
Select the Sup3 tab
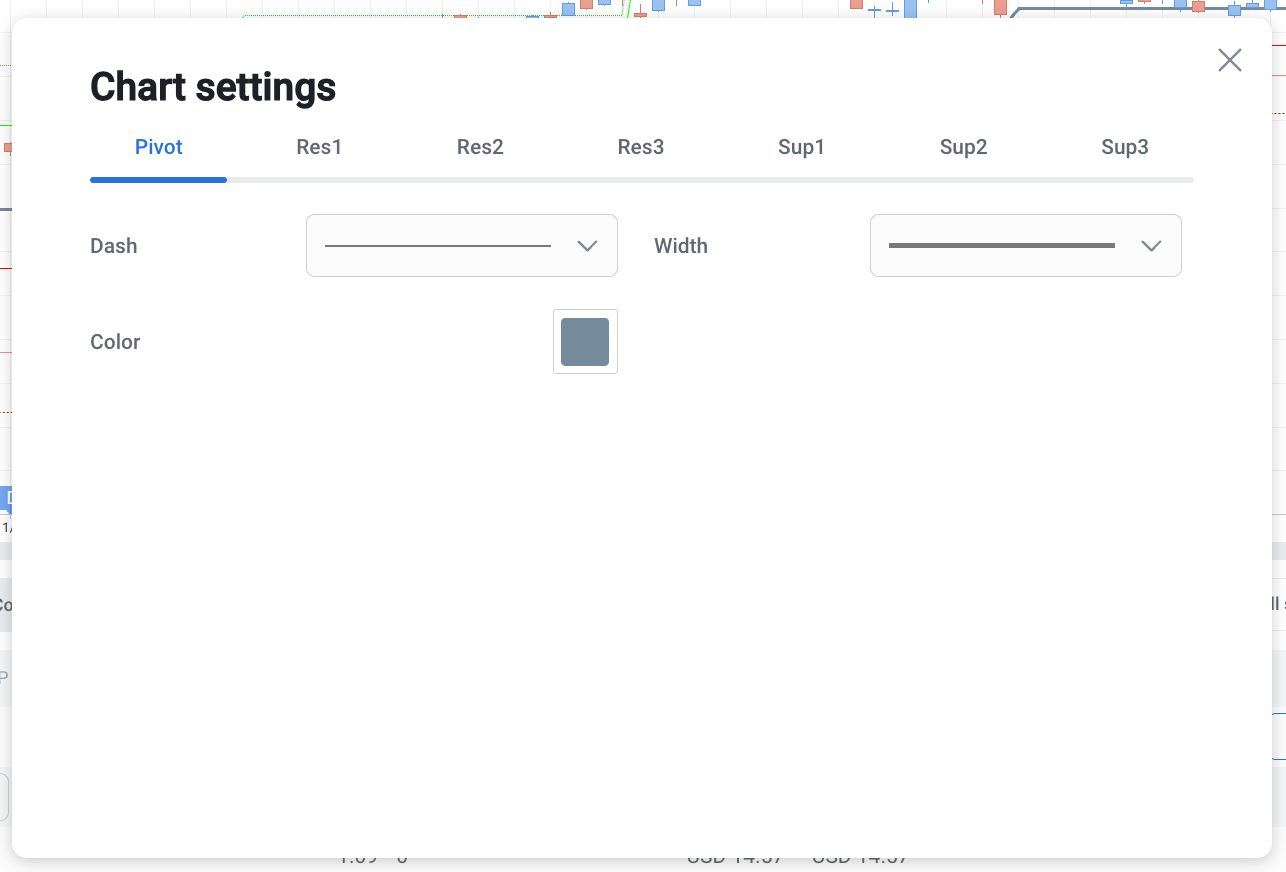[x=1124, y=147]
